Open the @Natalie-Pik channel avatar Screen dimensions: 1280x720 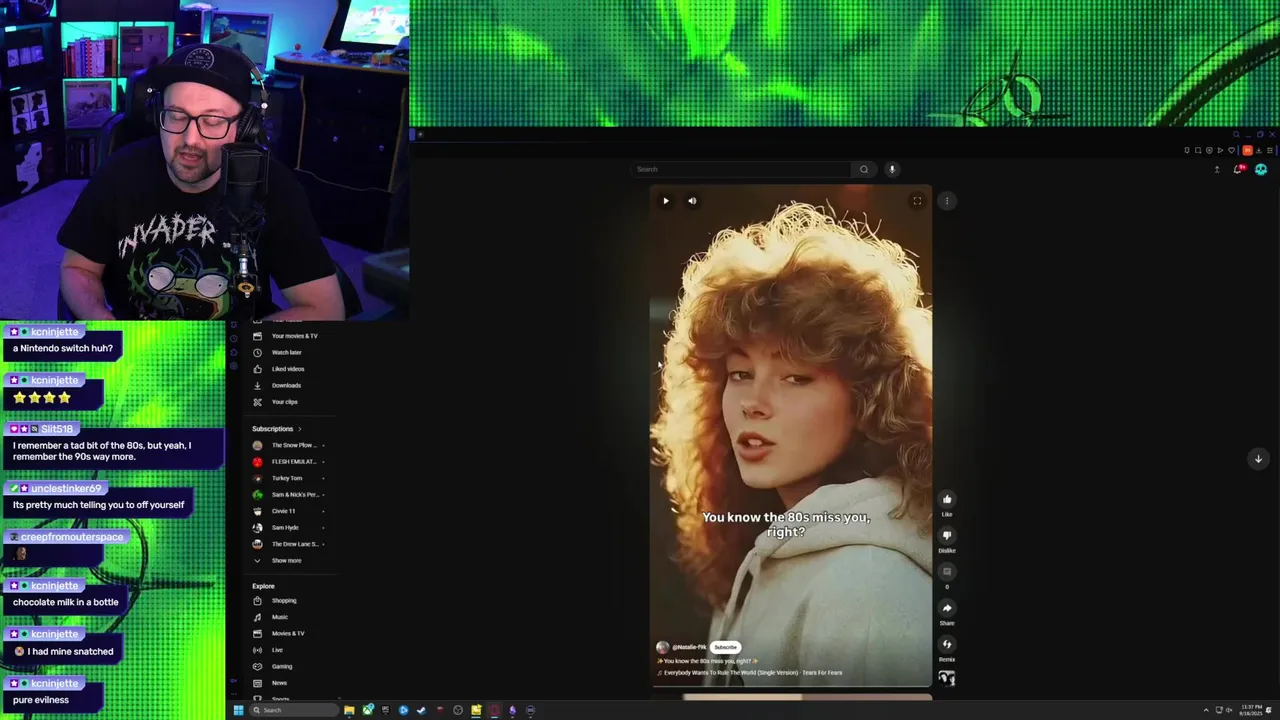(662, 647)
